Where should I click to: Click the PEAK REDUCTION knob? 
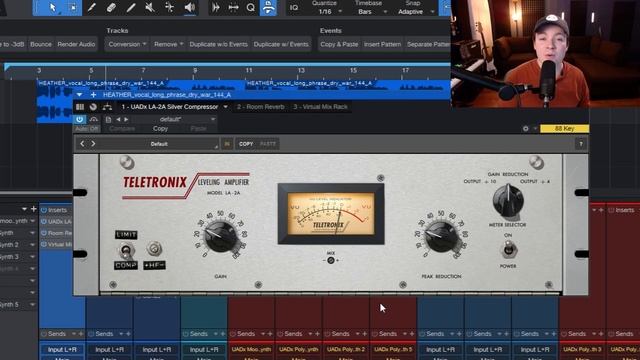441,236
